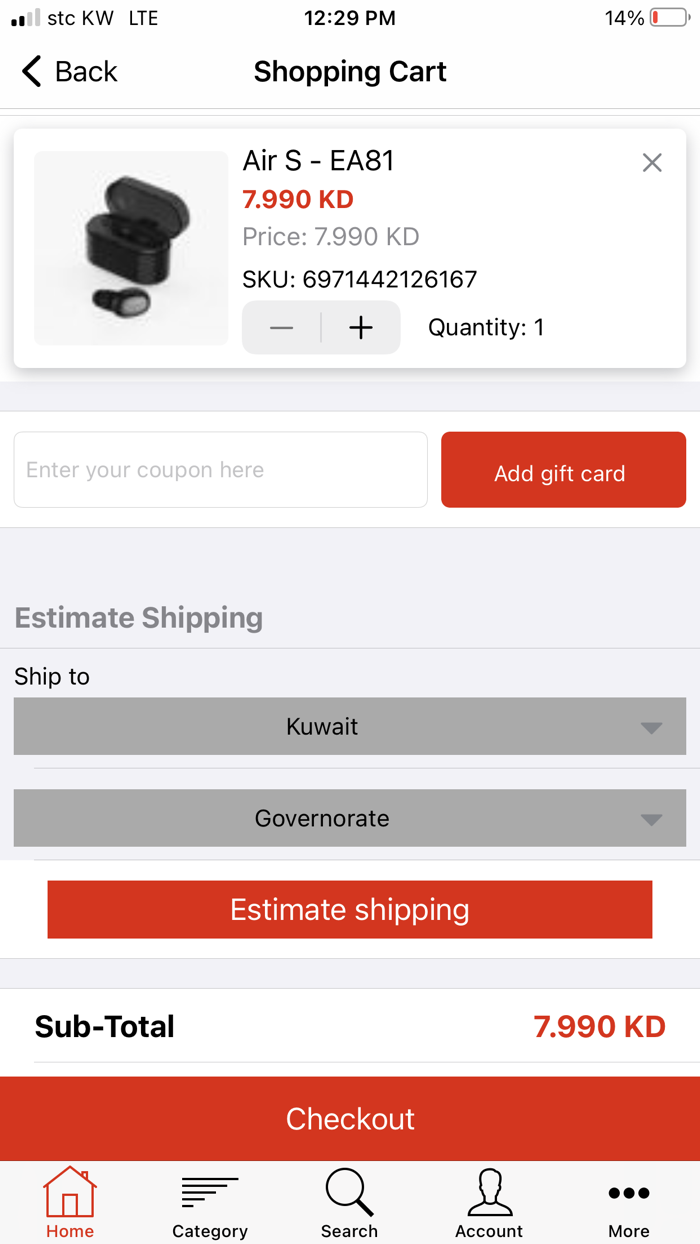Tap the Estimate shipping button
Viewport: 700px width, 1244px height.
(x=350, y=909)
